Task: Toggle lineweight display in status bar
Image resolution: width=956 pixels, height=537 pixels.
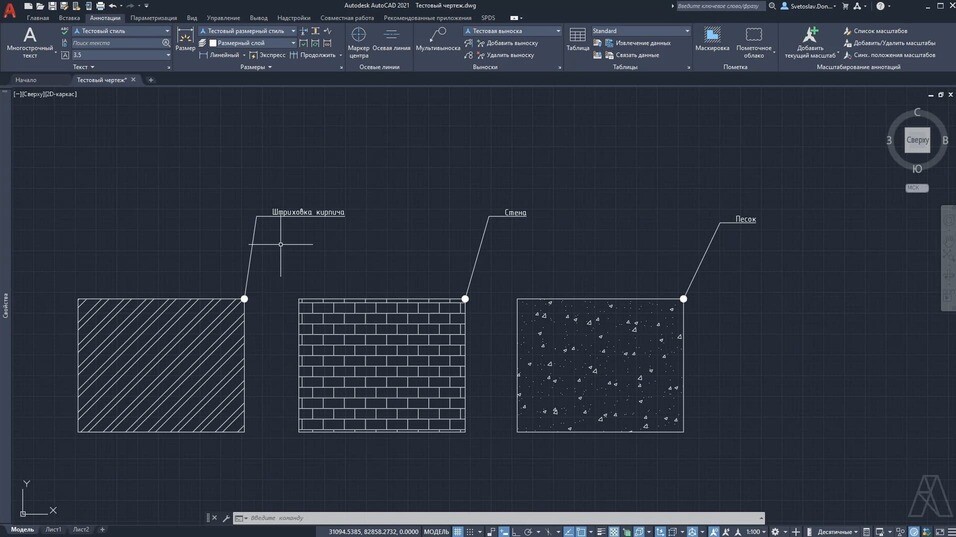Action: [x=601, y=532]
